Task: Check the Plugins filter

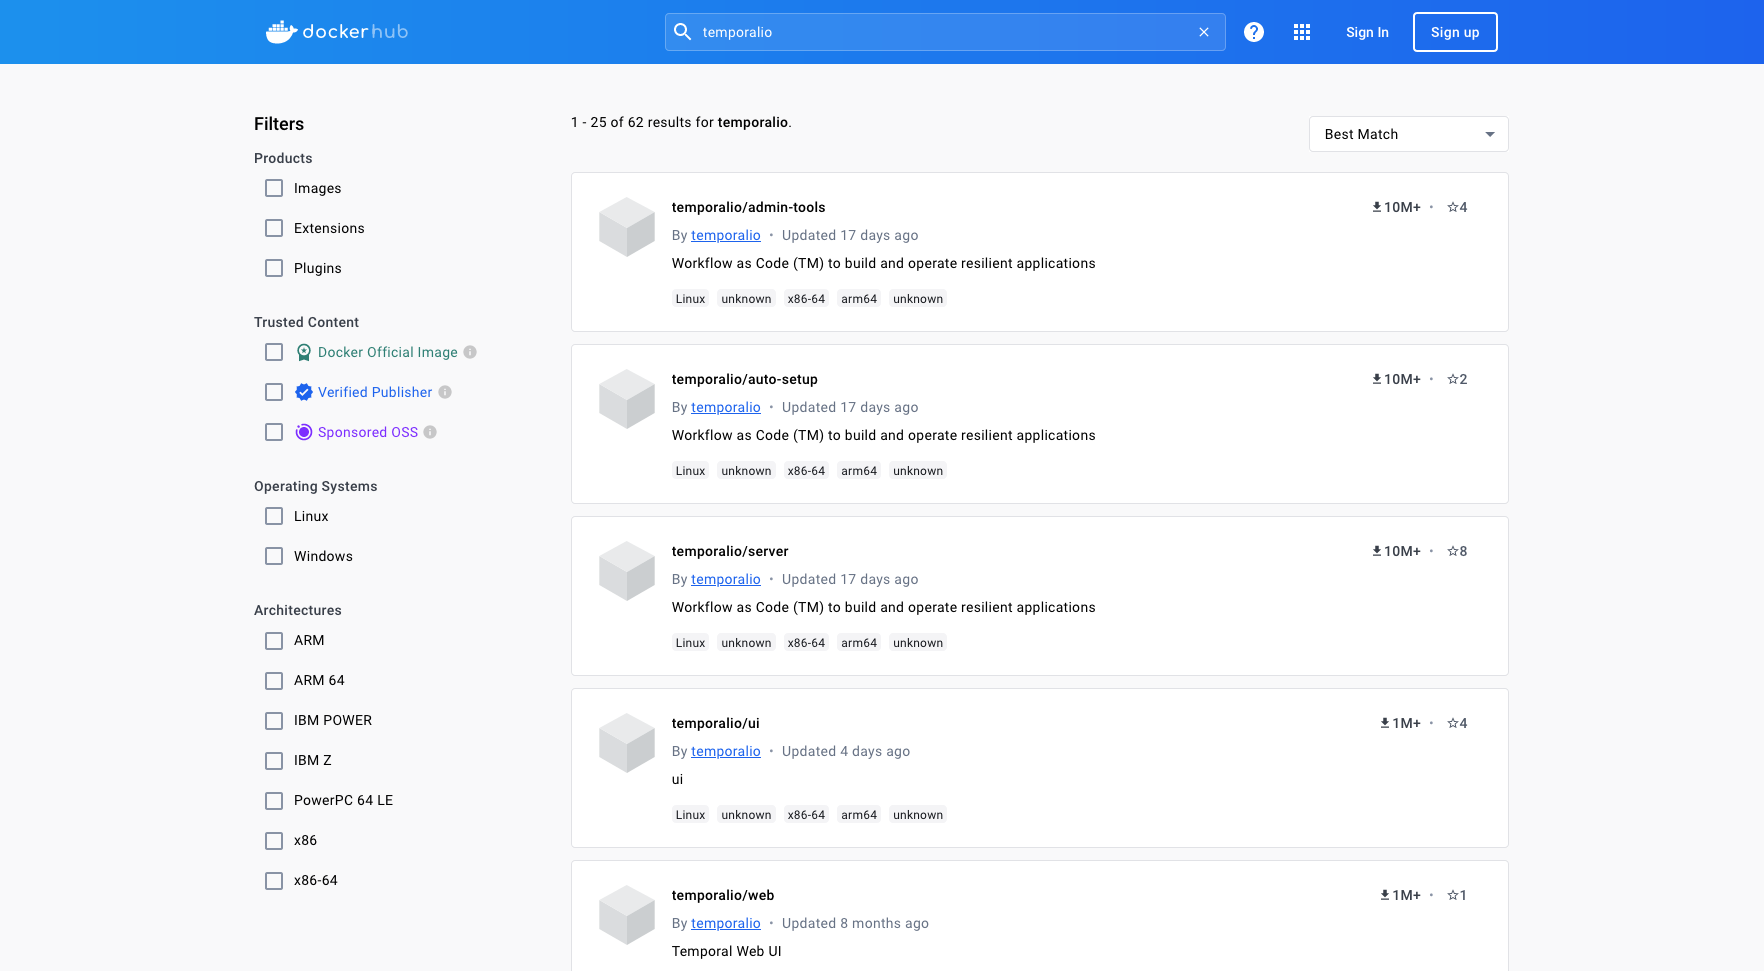Action: point(274,268)
